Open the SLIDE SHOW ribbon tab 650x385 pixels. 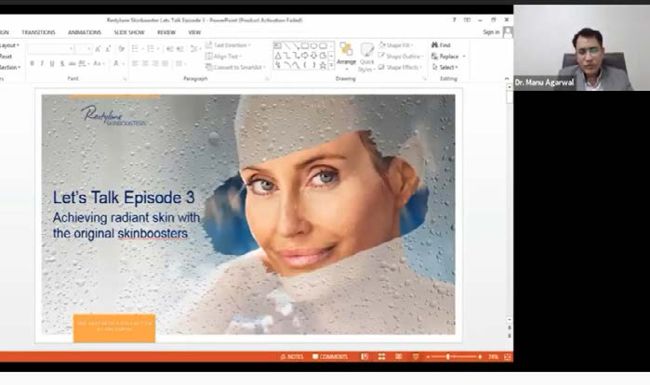coord(129,32)
